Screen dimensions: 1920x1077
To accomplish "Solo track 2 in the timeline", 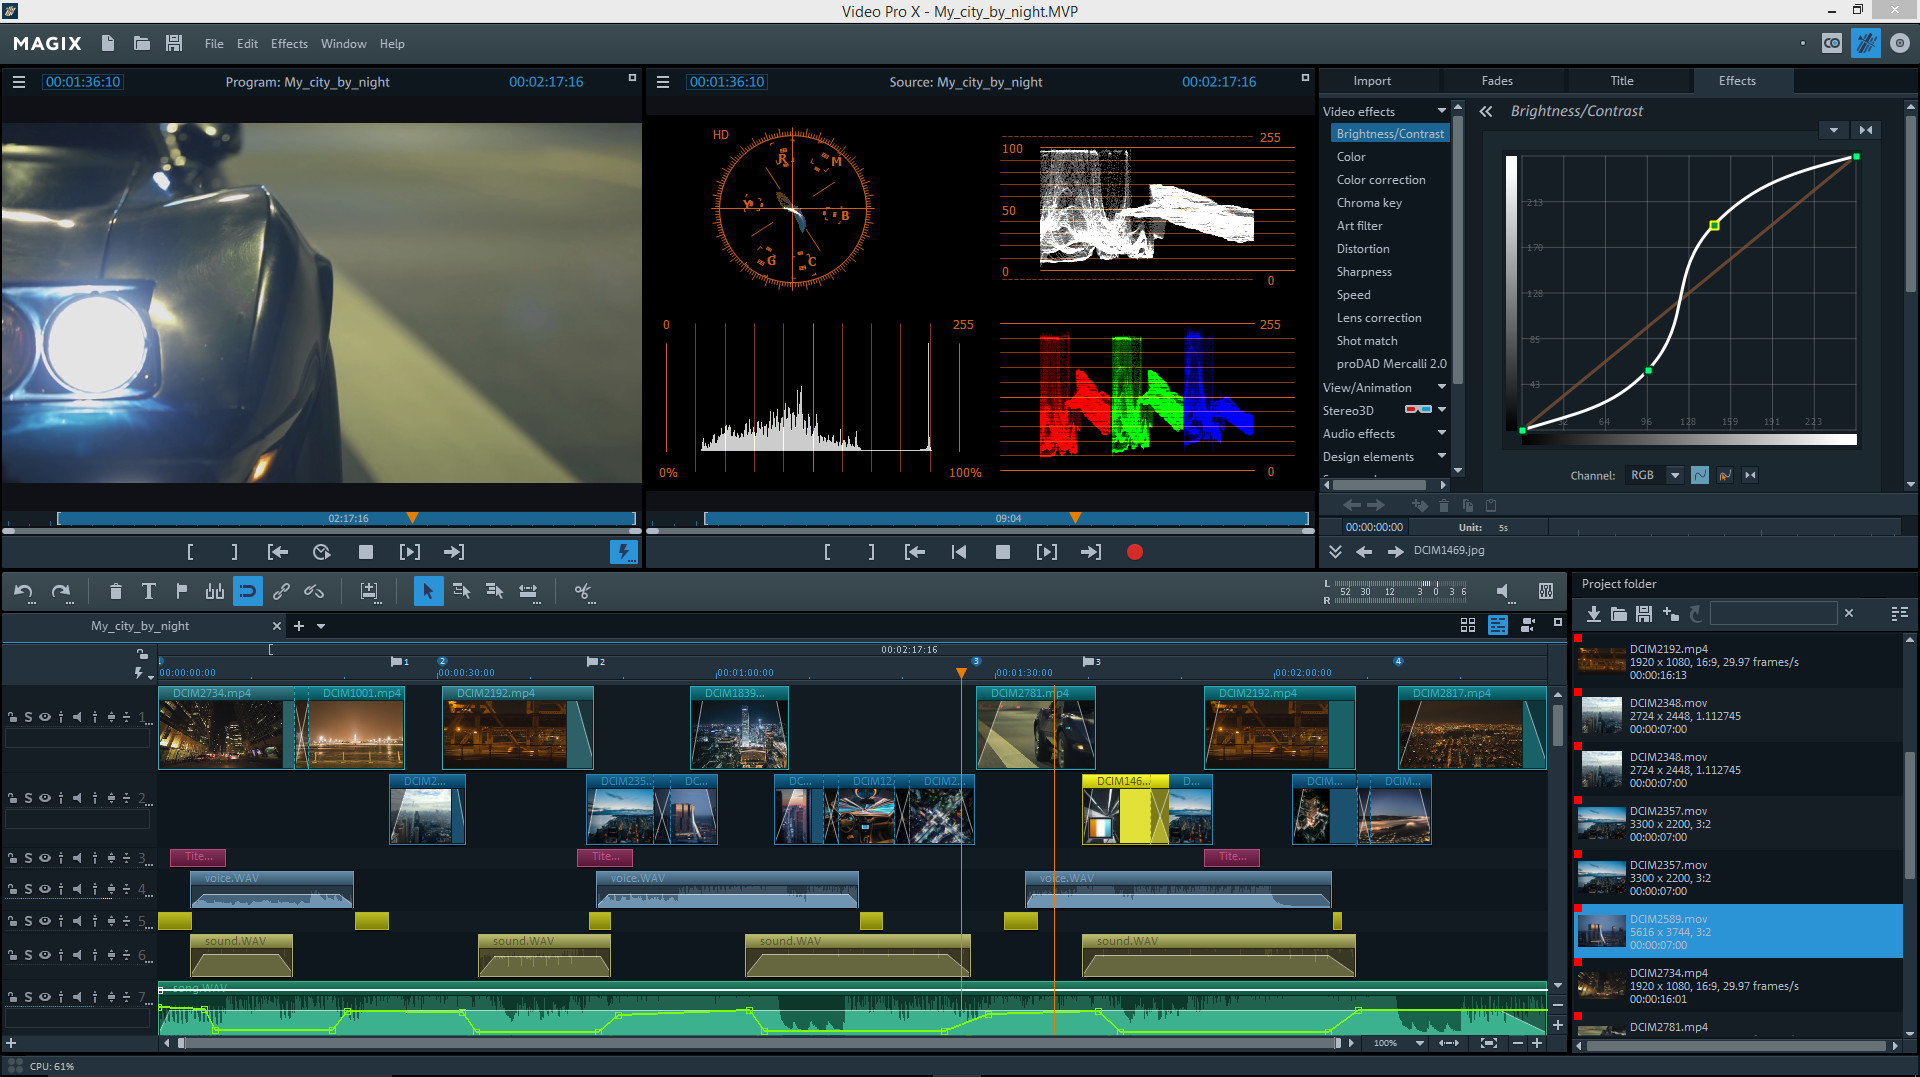I will 29,798.
